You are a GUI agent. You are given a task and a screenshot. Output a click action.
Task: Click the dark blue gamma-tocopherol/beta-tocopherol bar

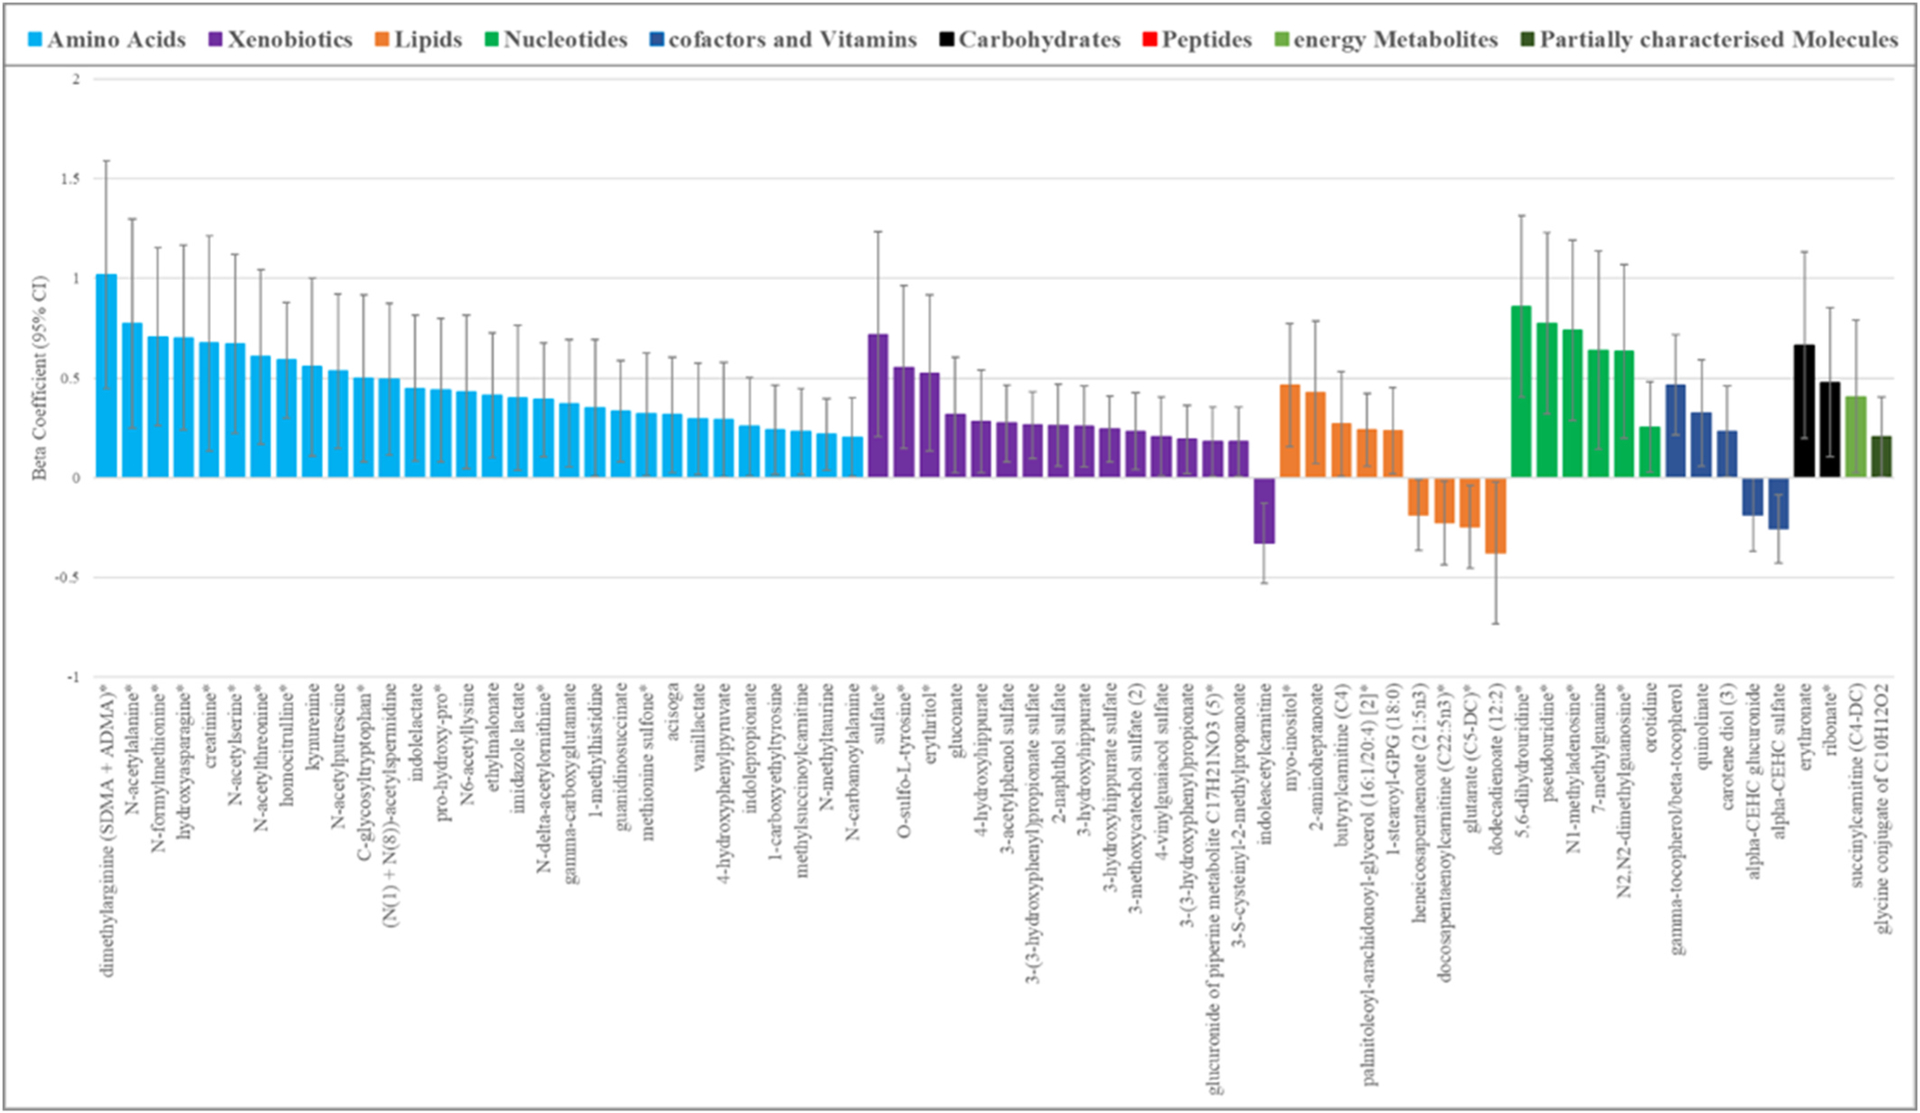(x=1676, y=431)
